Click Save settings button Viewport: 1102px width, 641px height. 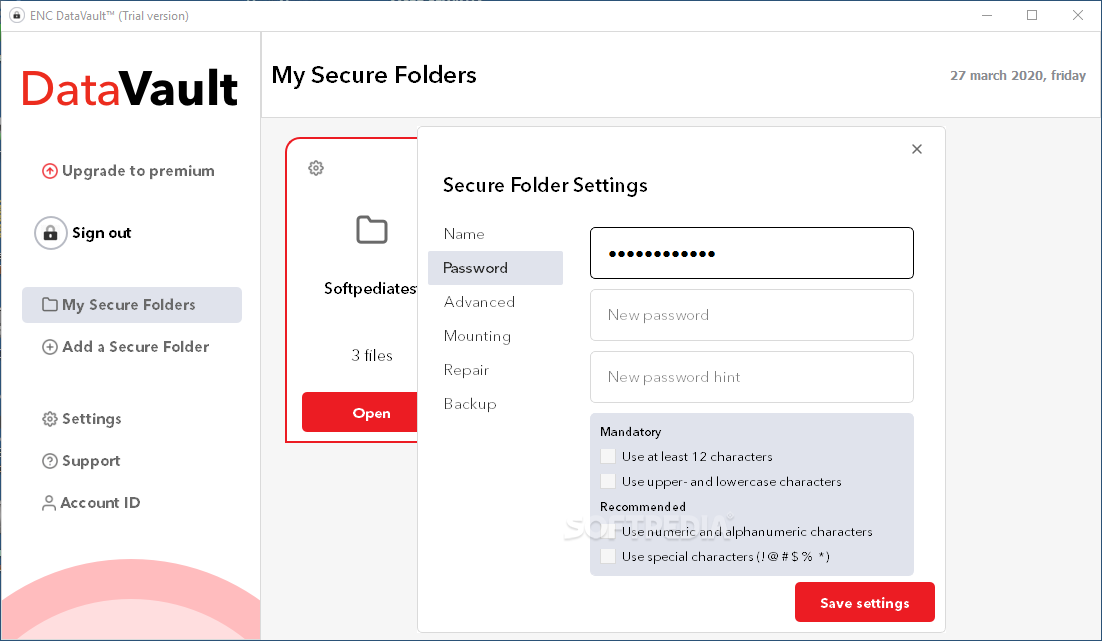[x=864, y=602]
